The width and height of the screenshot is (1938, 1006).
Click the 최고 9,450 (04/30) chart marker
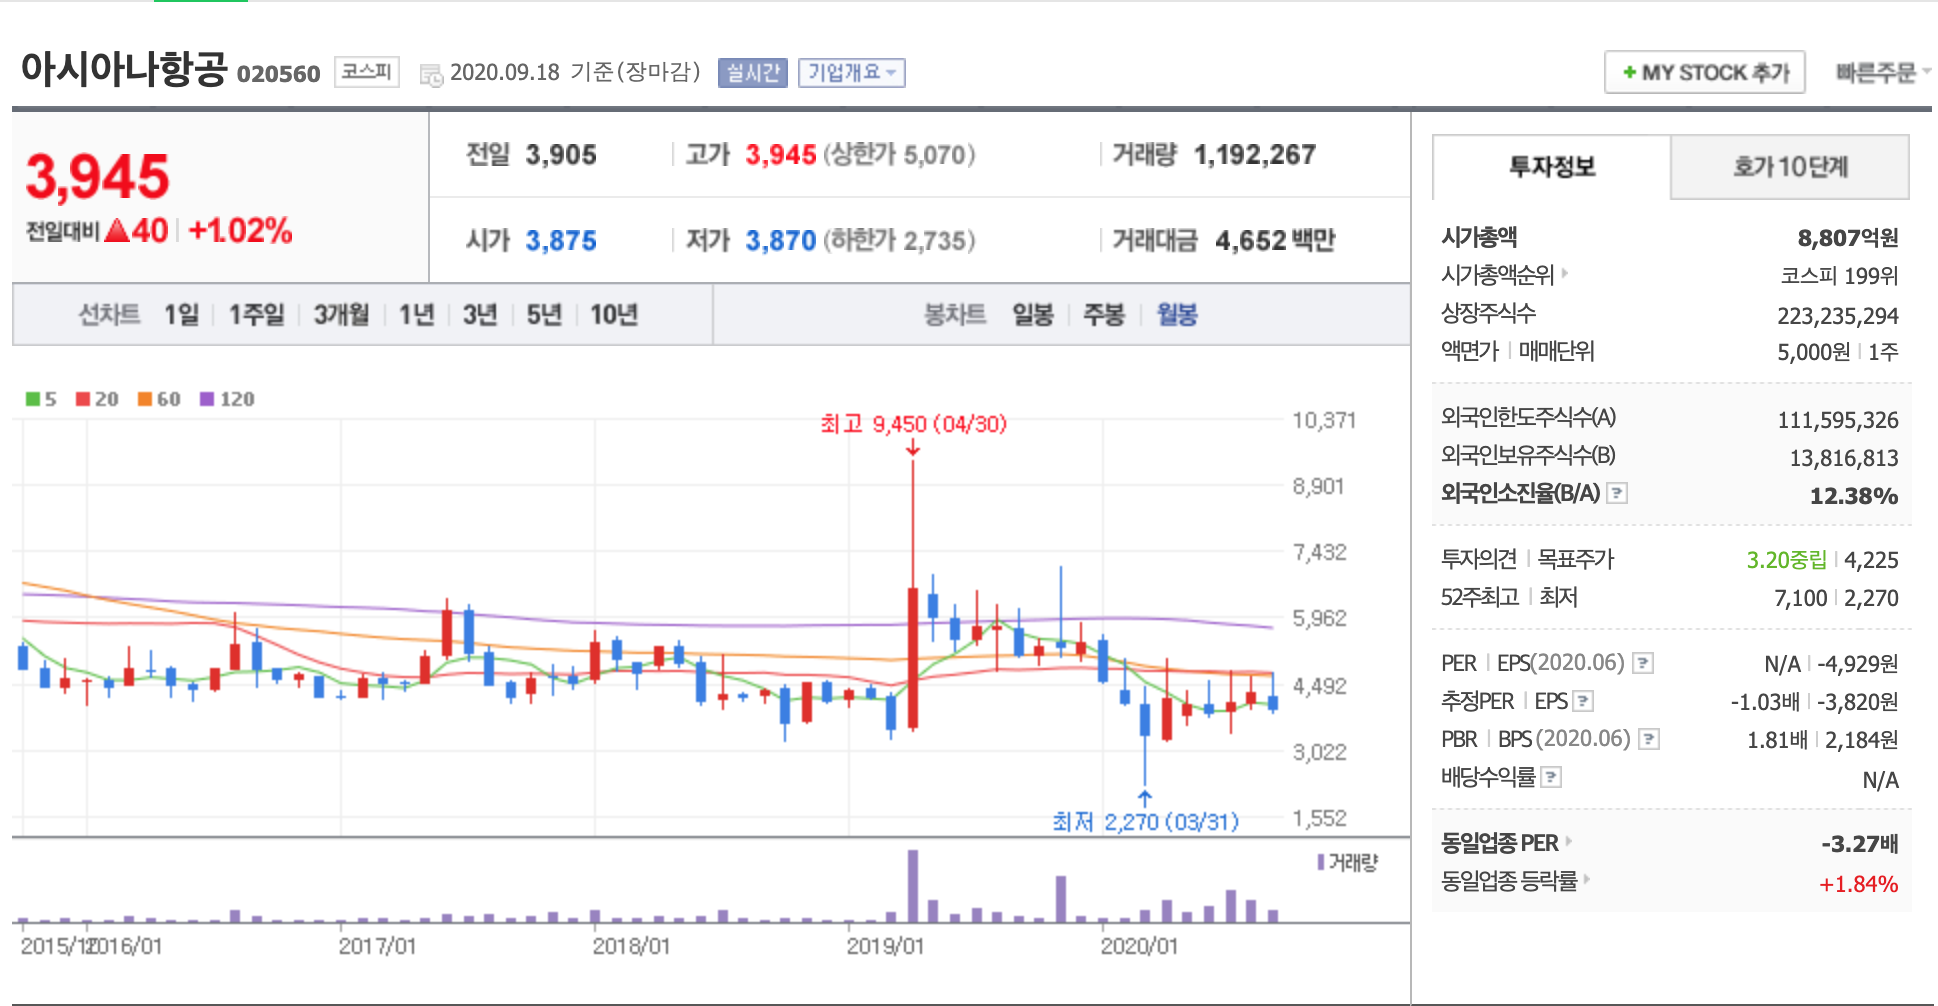pyautogui.click(x=913, y=424)
